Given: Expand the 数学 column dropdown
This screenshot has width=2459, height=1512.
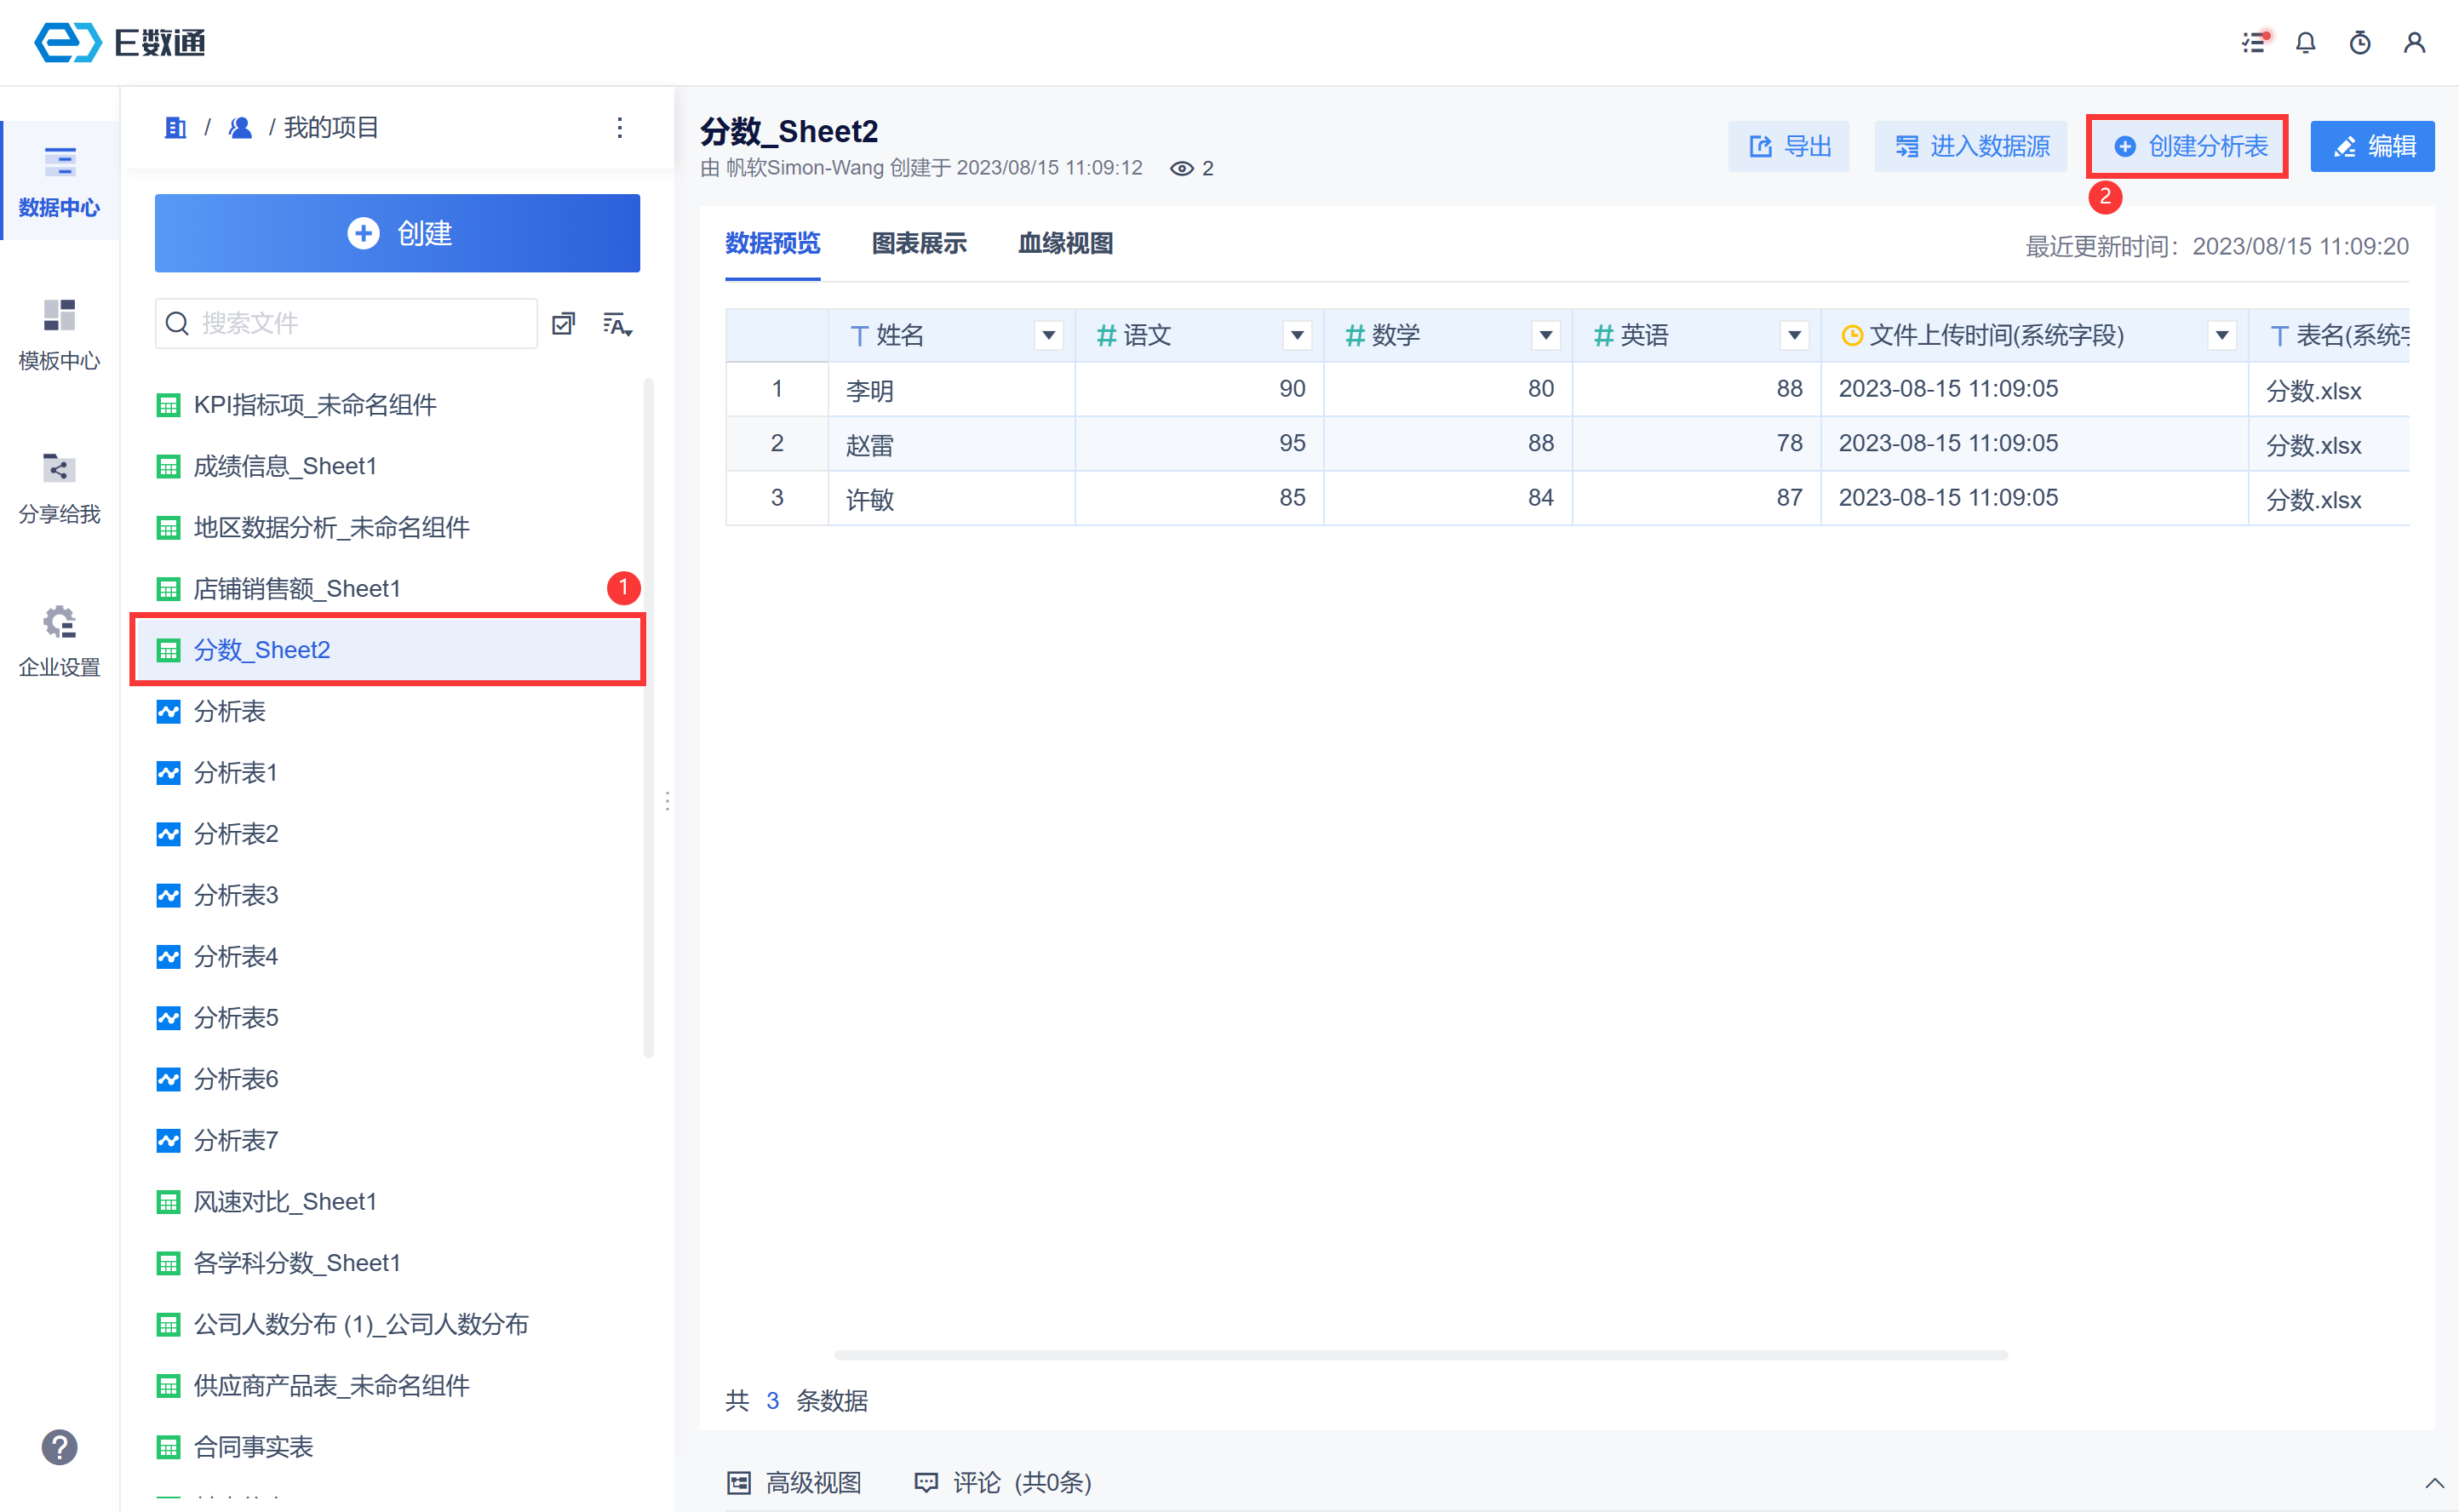Looking at the screenshot, I should pos(1545,336).
